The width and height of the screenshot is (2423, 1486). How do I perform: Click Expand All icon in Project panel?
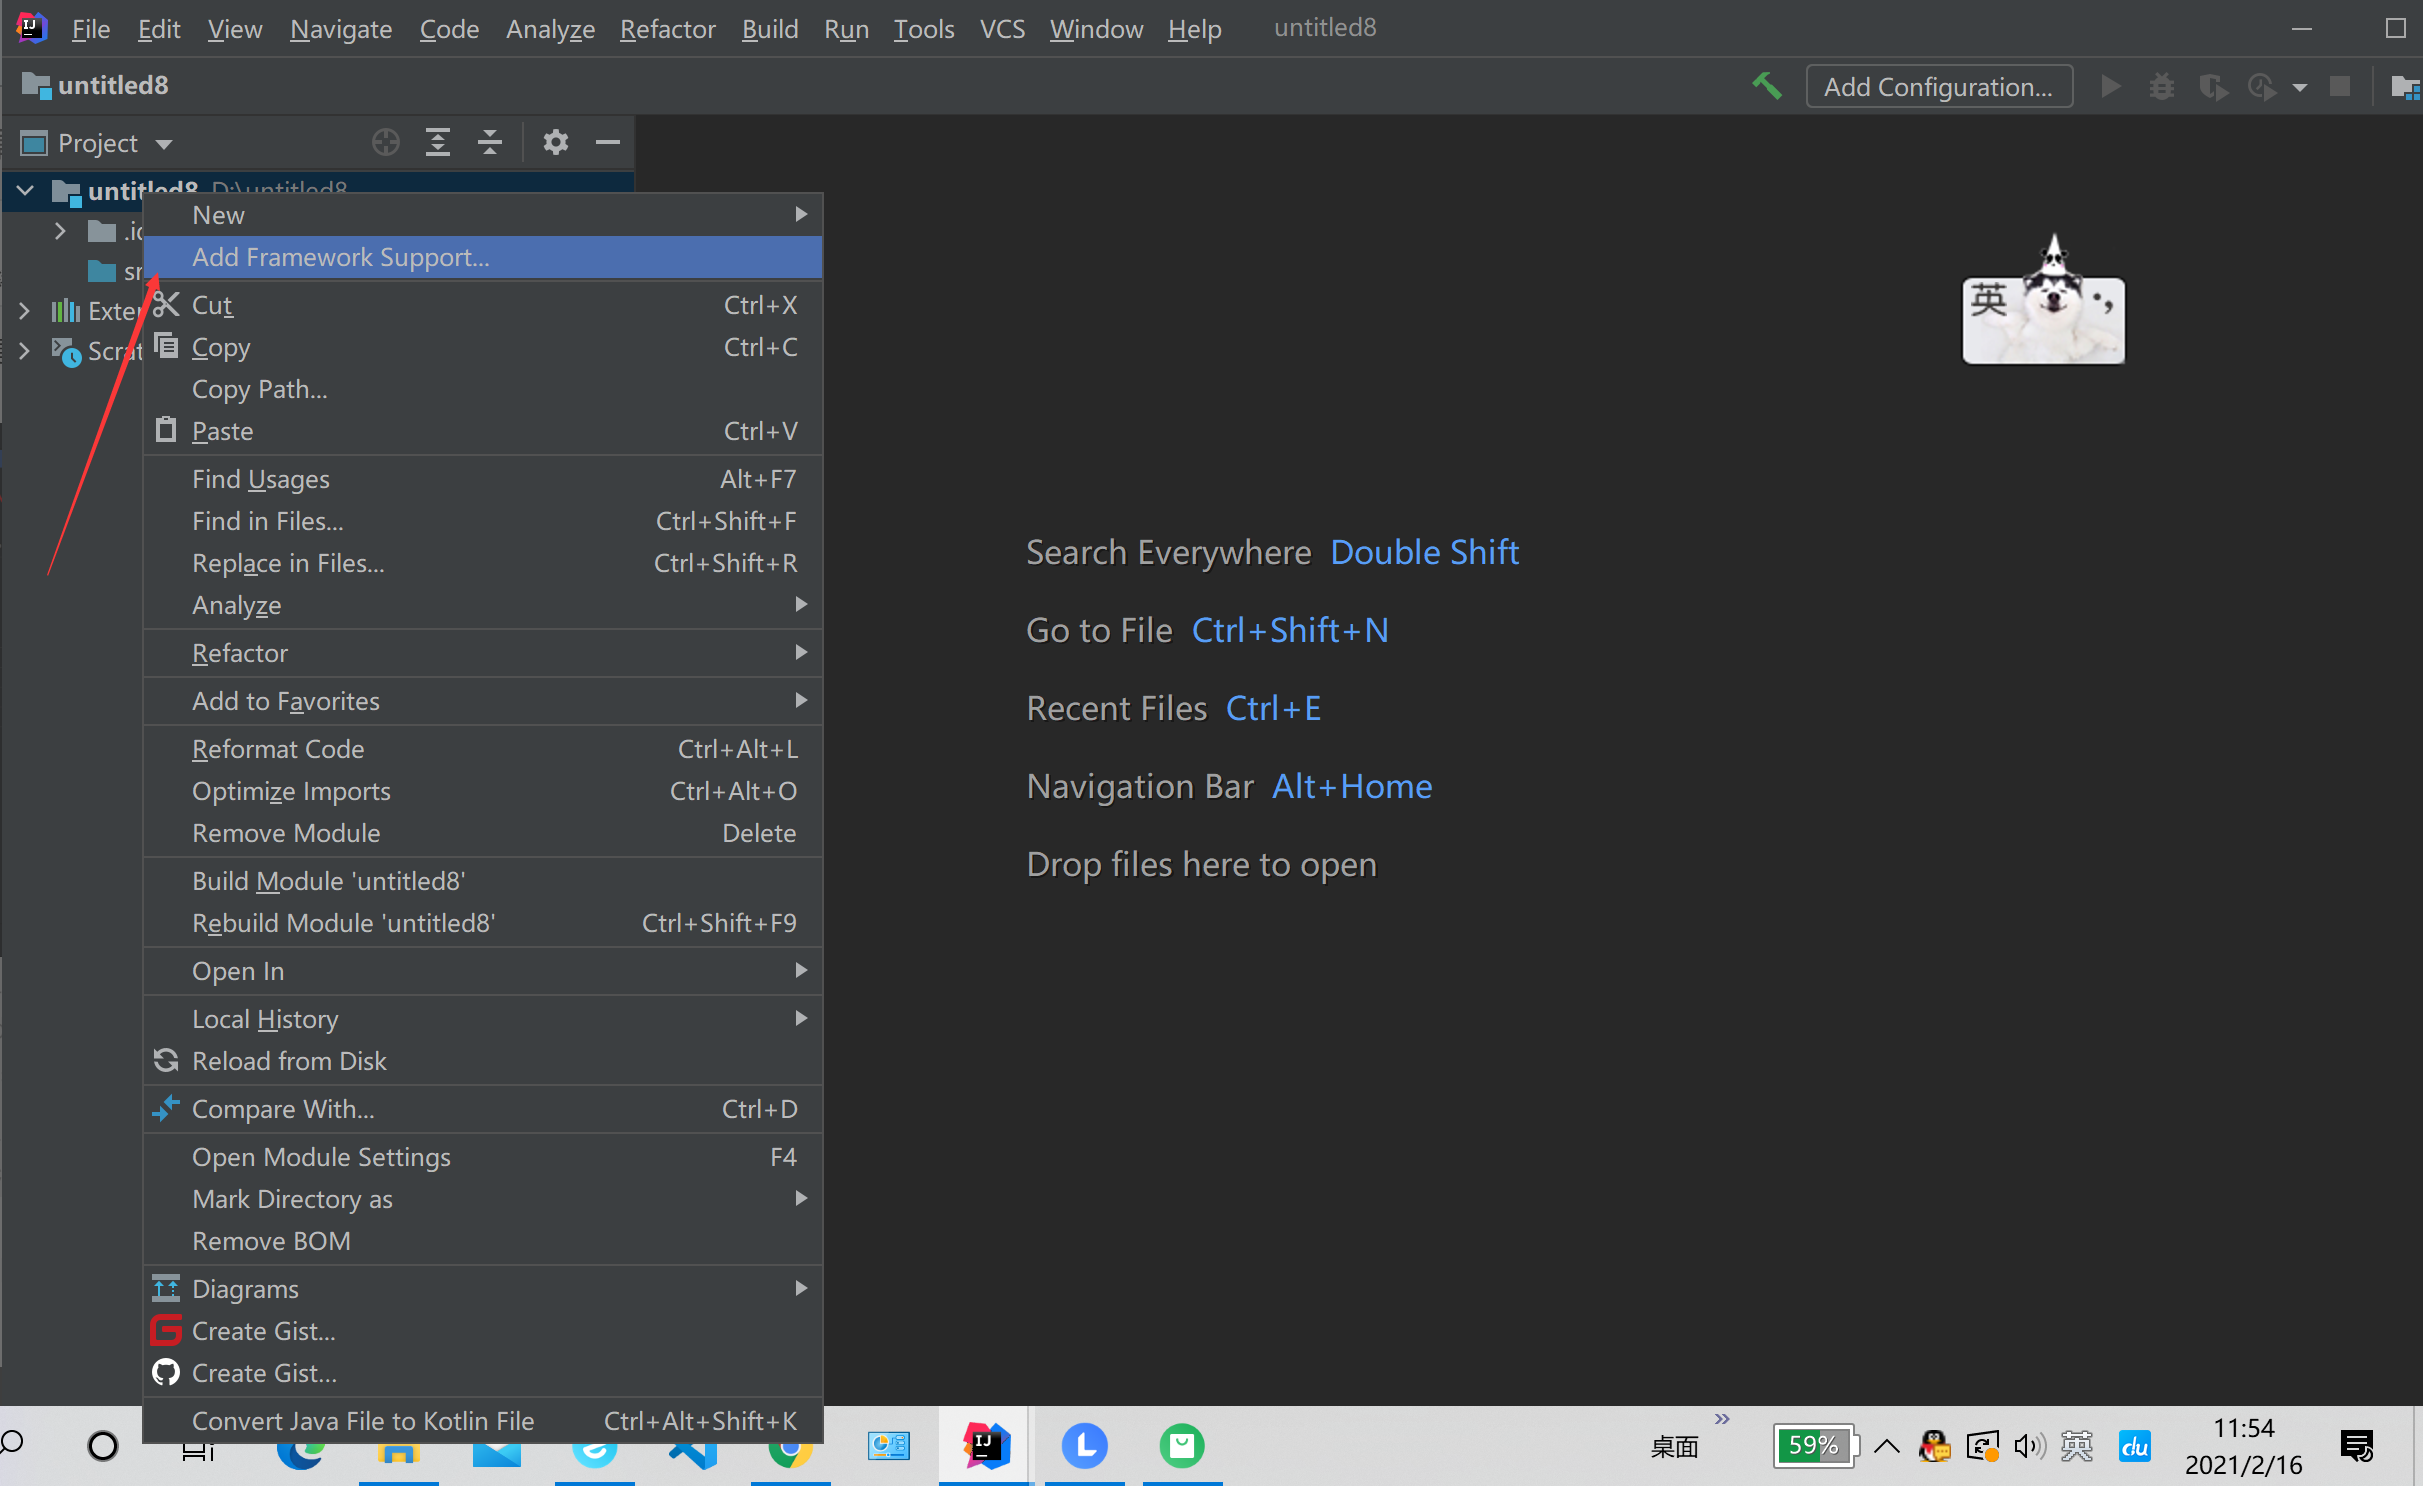[x=438, y=143]
